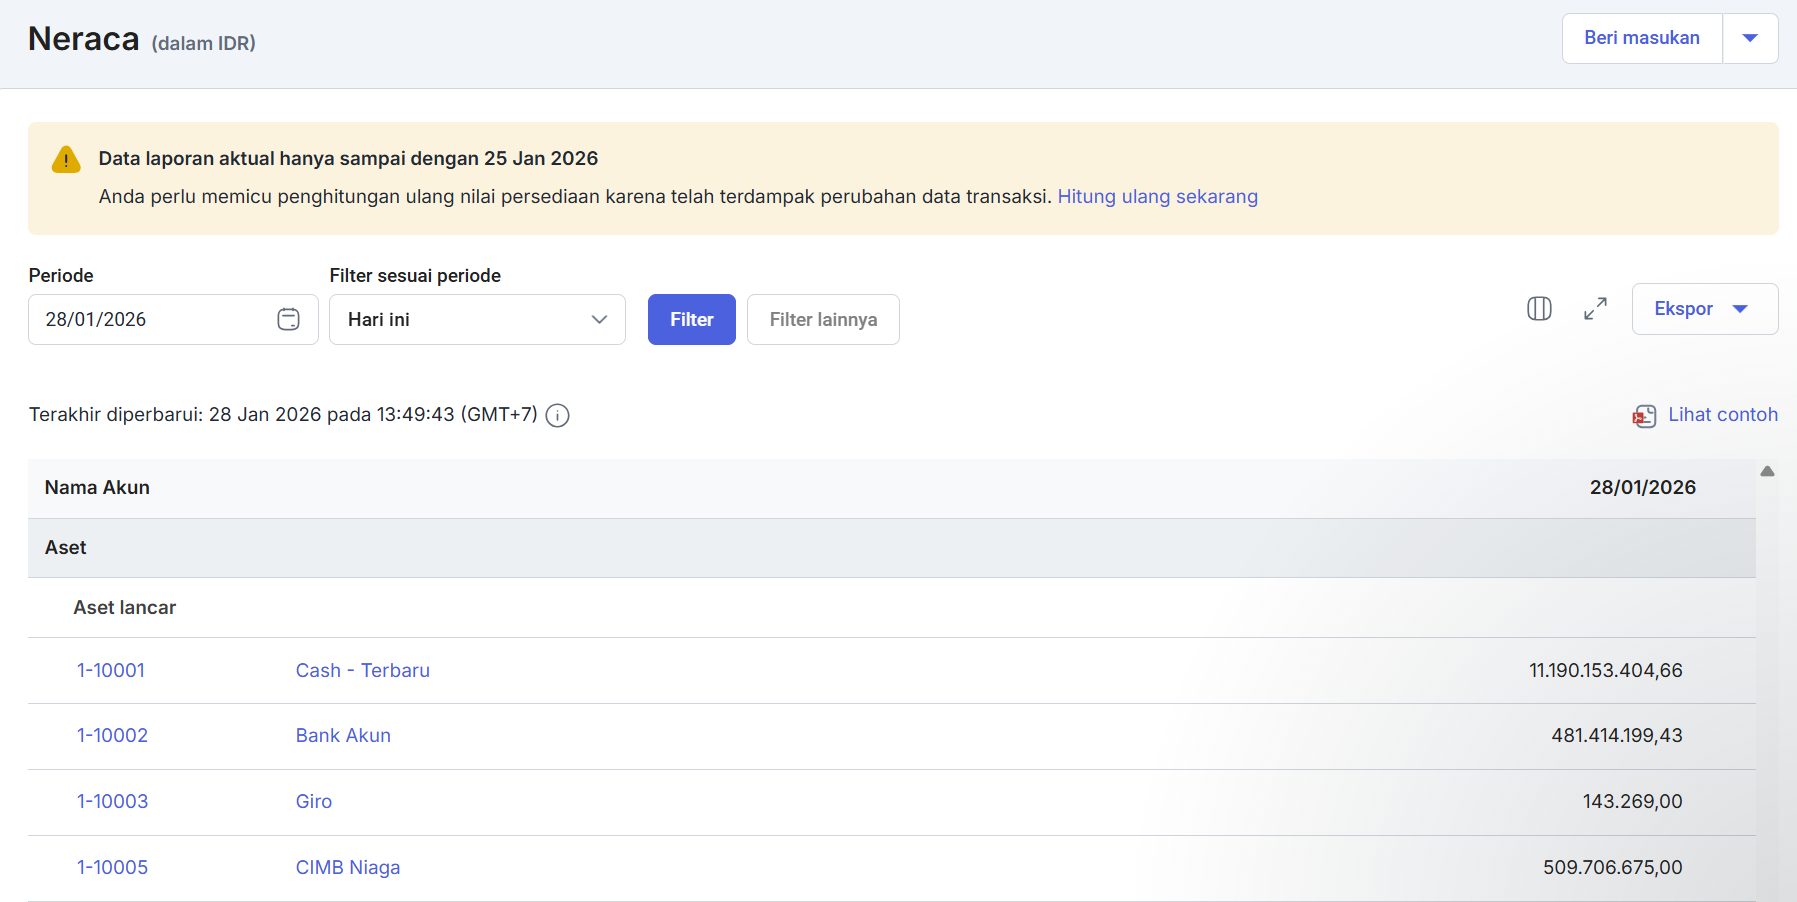Click the yellow warning triangle icon
The image size is (1797, 902).
pyautogui.click(x=66, y=159)
